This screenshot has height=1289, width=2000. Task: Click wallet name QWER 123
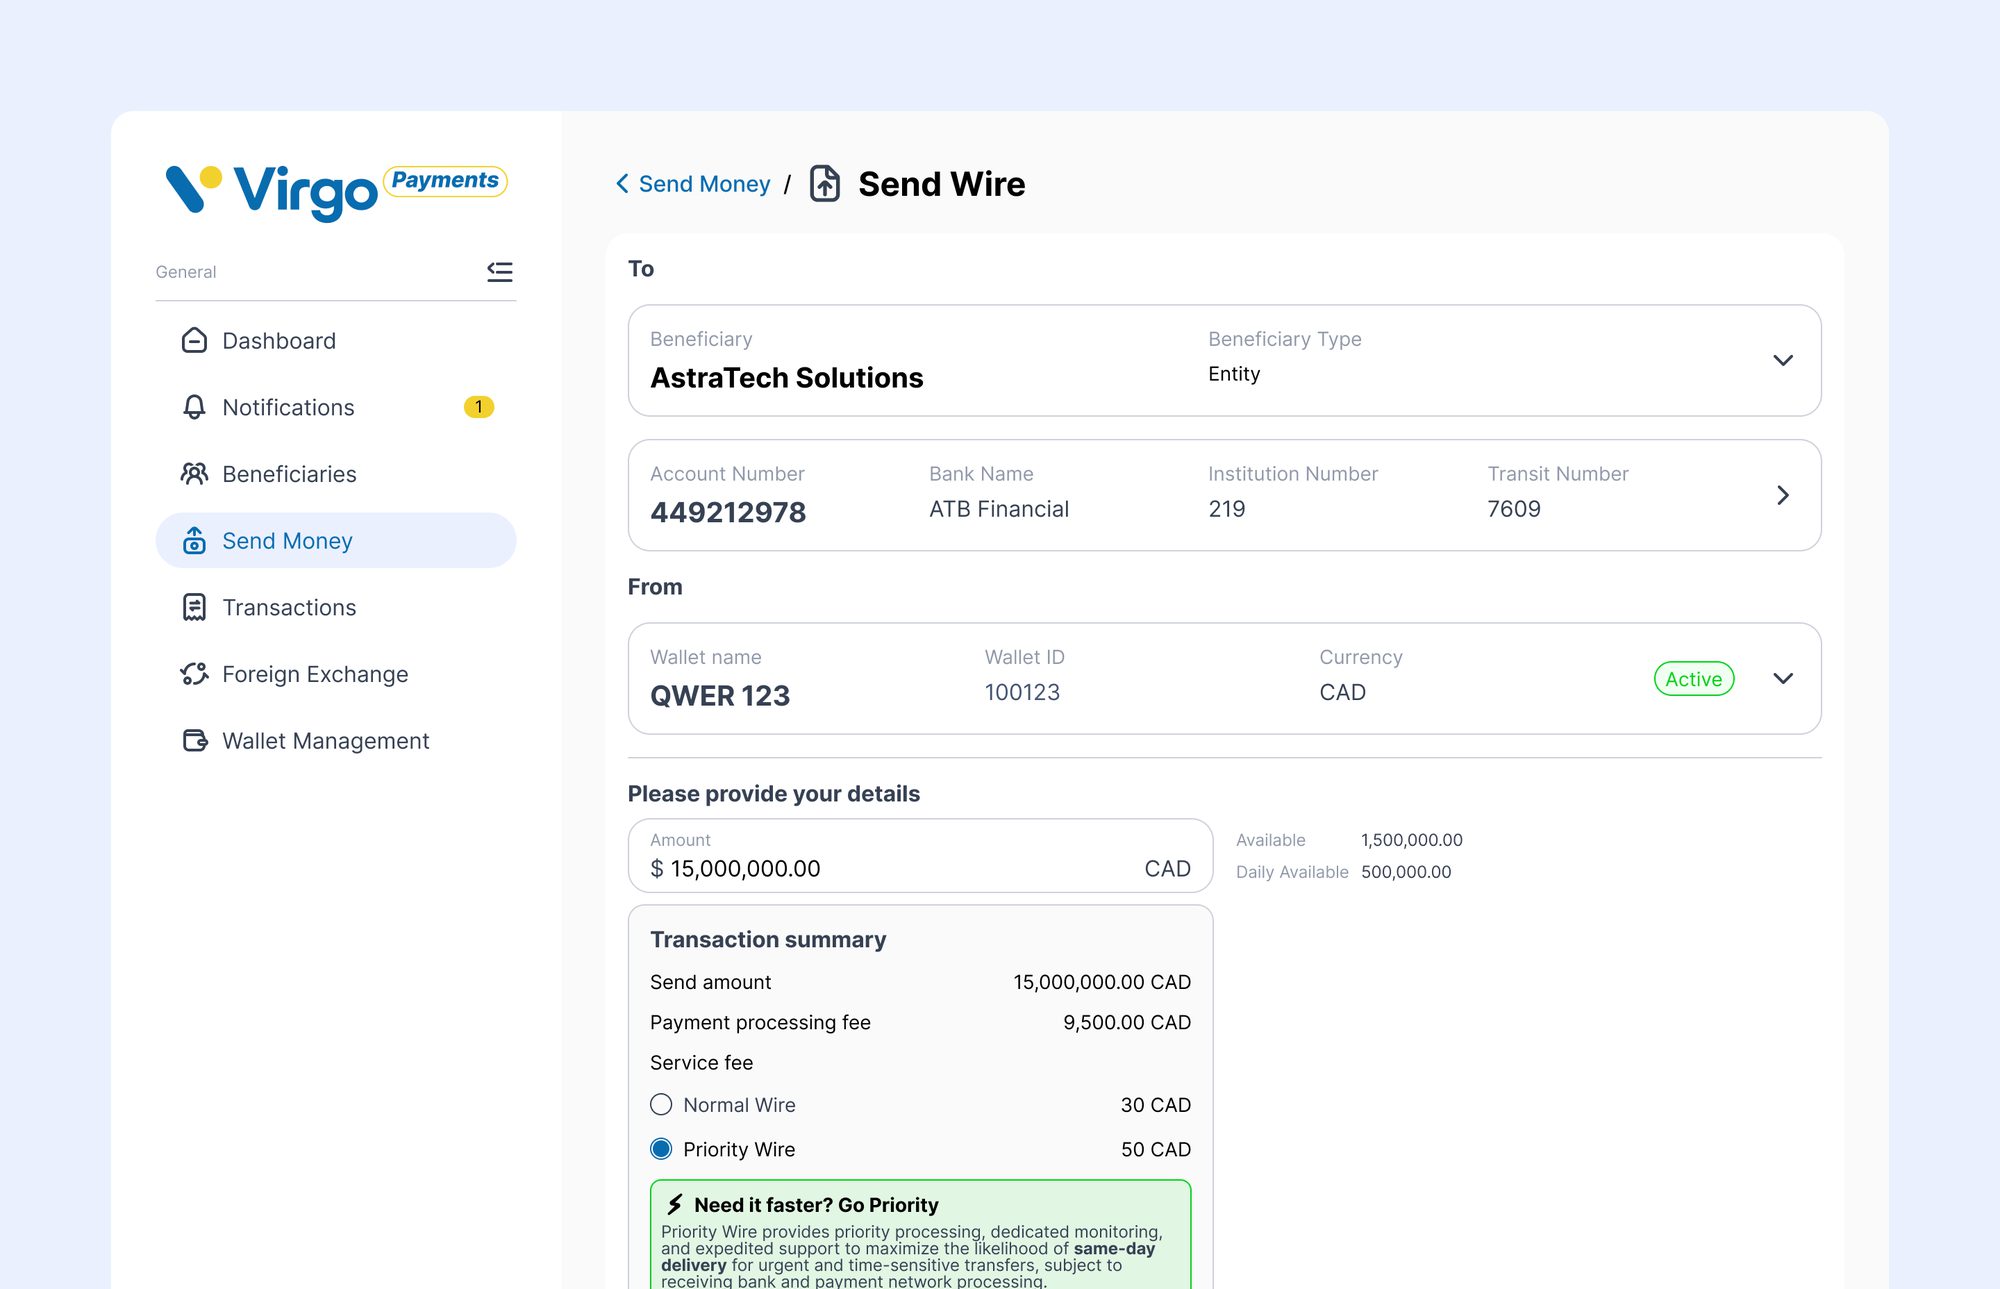[x=720, y=695]
